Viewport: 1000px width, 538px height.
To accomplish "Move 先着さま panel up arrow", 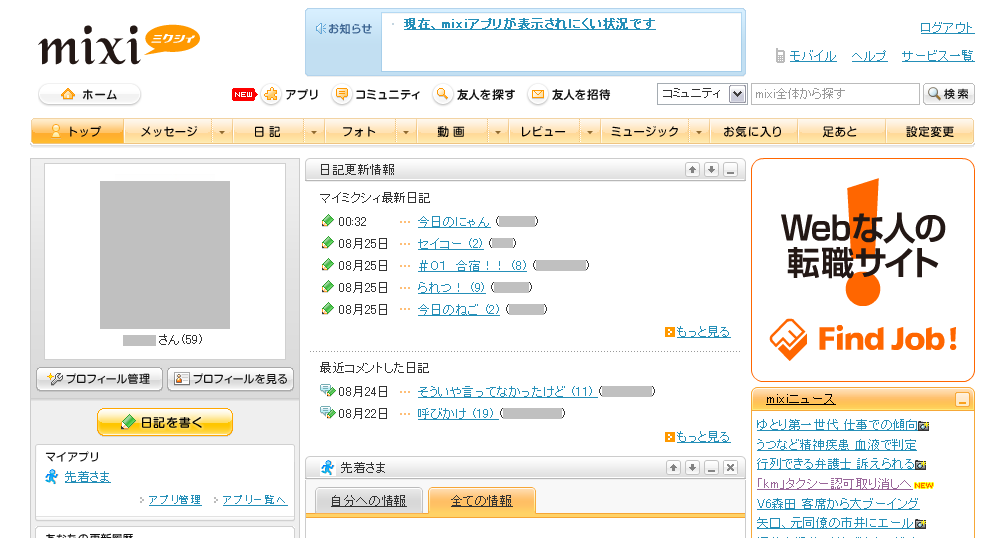I will click(x=673, y=468).
